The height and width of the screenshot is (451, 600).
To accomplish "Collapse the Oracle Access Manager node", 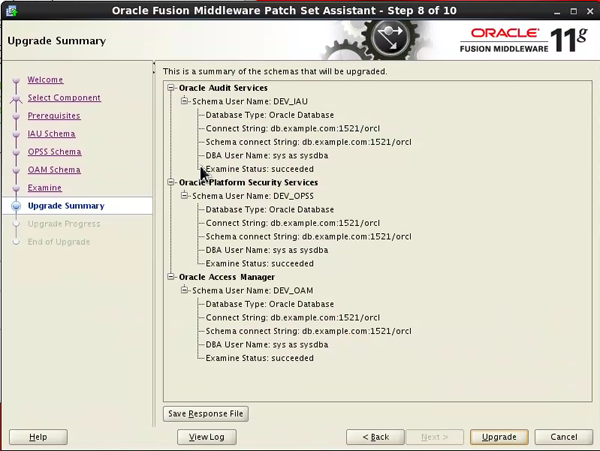I will point(171,277).
